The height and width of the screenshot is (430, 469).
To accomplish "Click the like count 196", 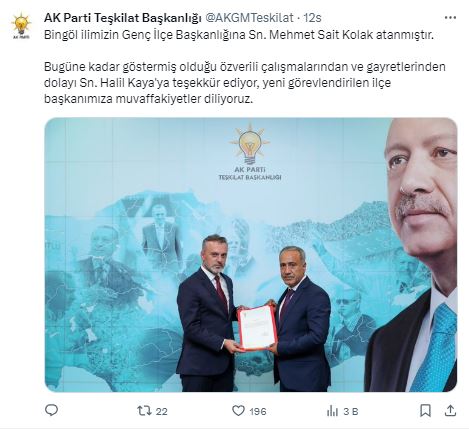I will tap(258, 411).
